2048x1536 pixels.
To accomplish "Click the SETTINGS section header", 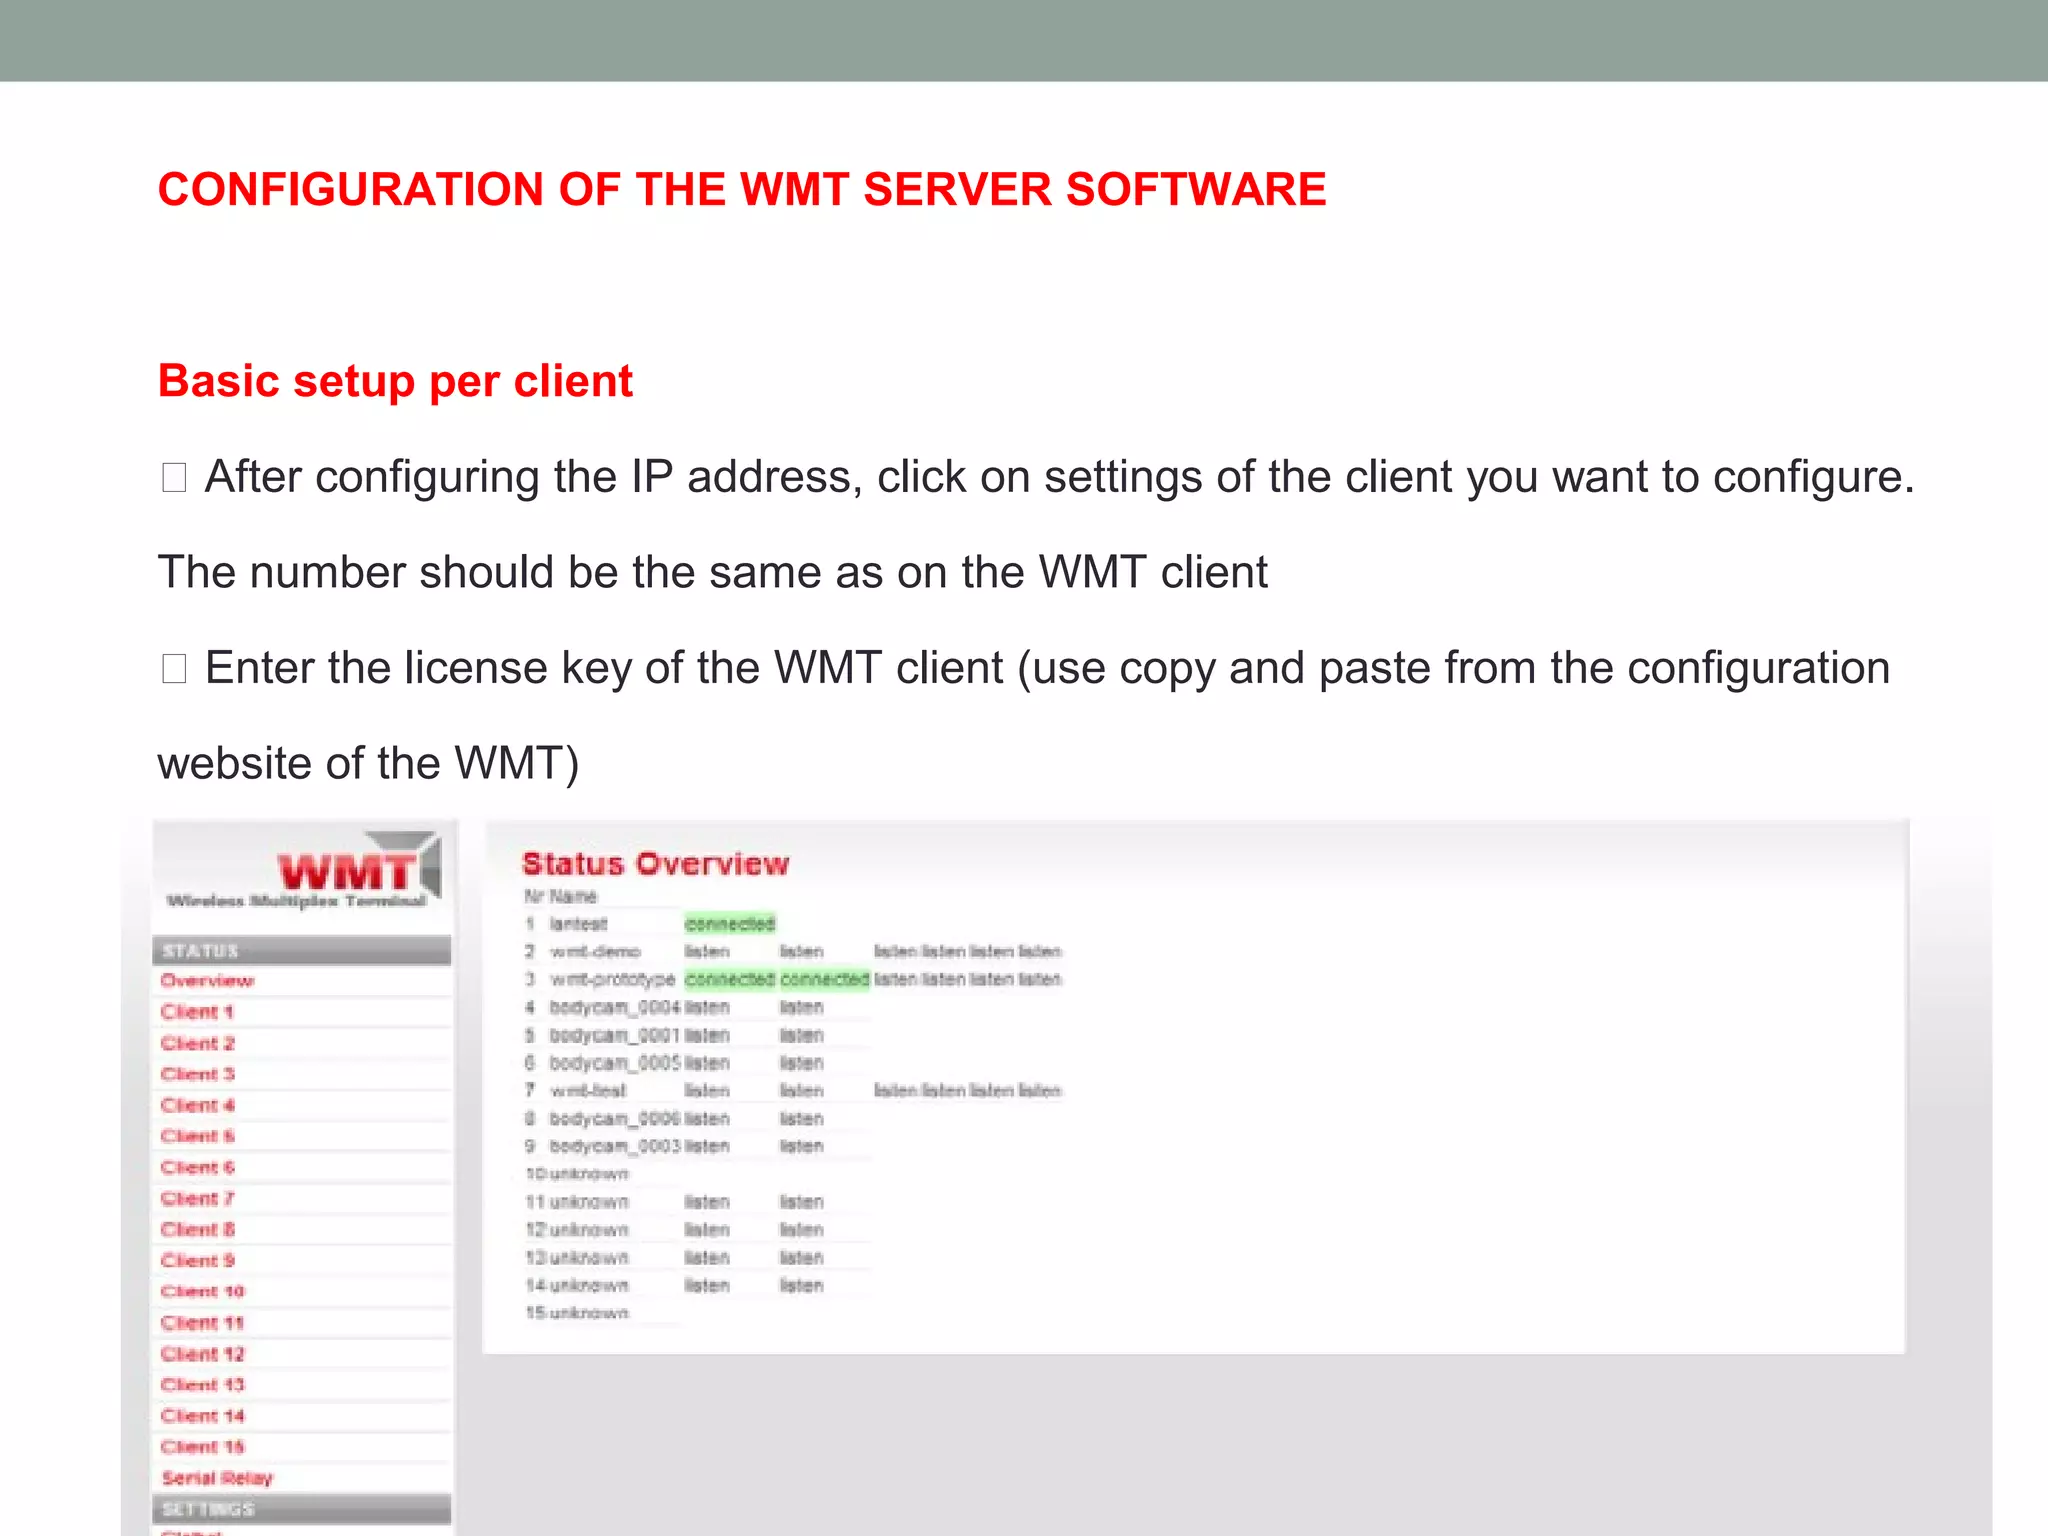I will coord(301,1508).
